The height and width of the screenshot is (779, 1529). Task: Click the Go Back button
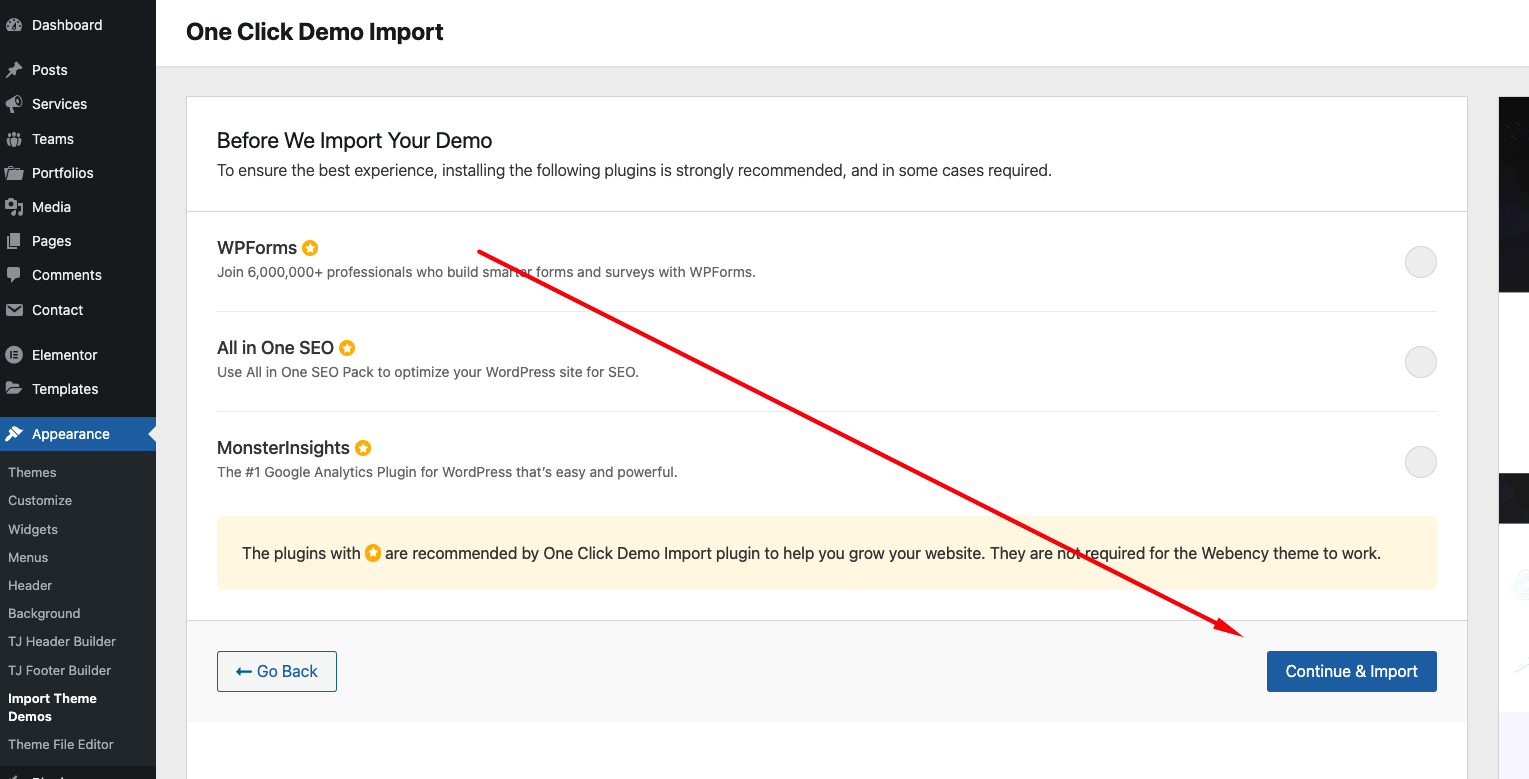click(x=277, y=671)
